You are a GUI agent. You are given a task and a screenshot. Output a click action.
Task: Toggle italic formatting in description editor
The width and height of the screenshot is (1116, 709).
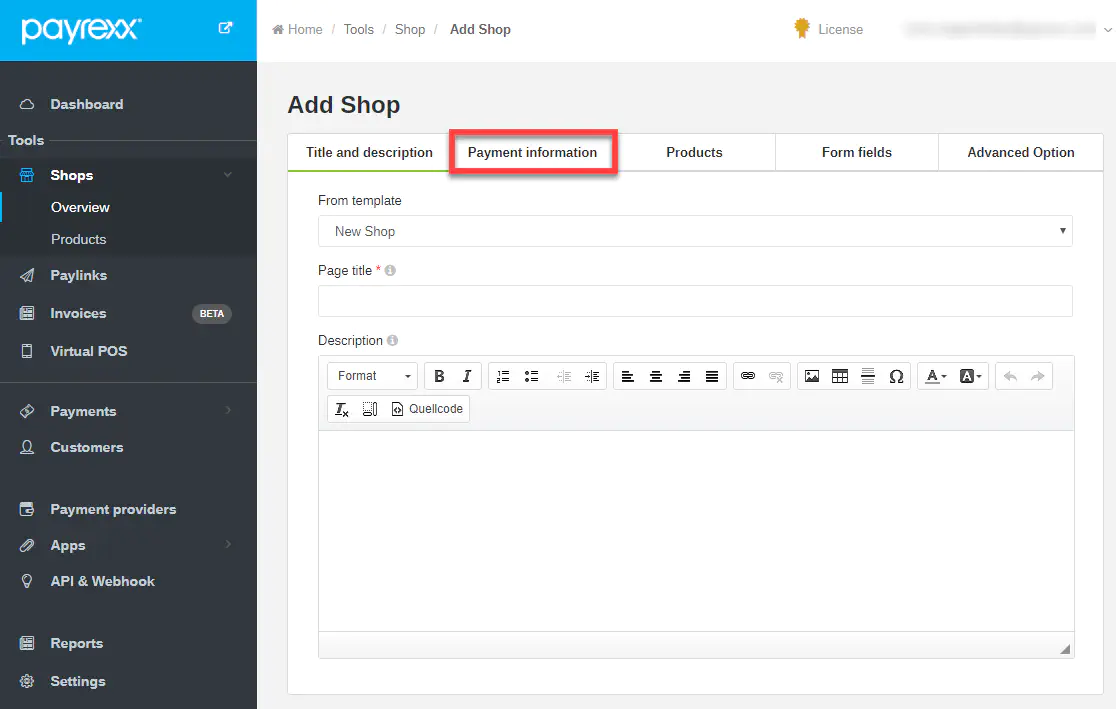point(467,376)
